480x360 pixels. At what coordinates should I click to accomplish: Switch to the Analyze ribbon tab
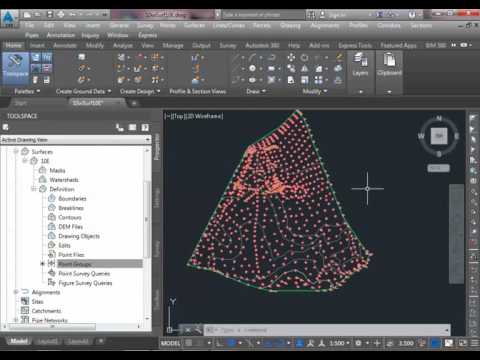click(x=123, y=45)
